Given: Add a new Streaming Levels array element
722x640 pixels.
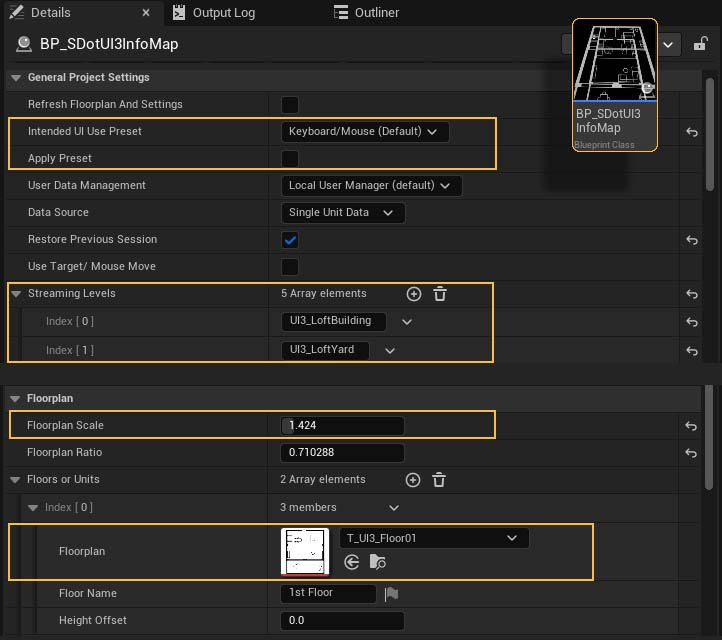Looking at the screenshot, I should 414,294.
